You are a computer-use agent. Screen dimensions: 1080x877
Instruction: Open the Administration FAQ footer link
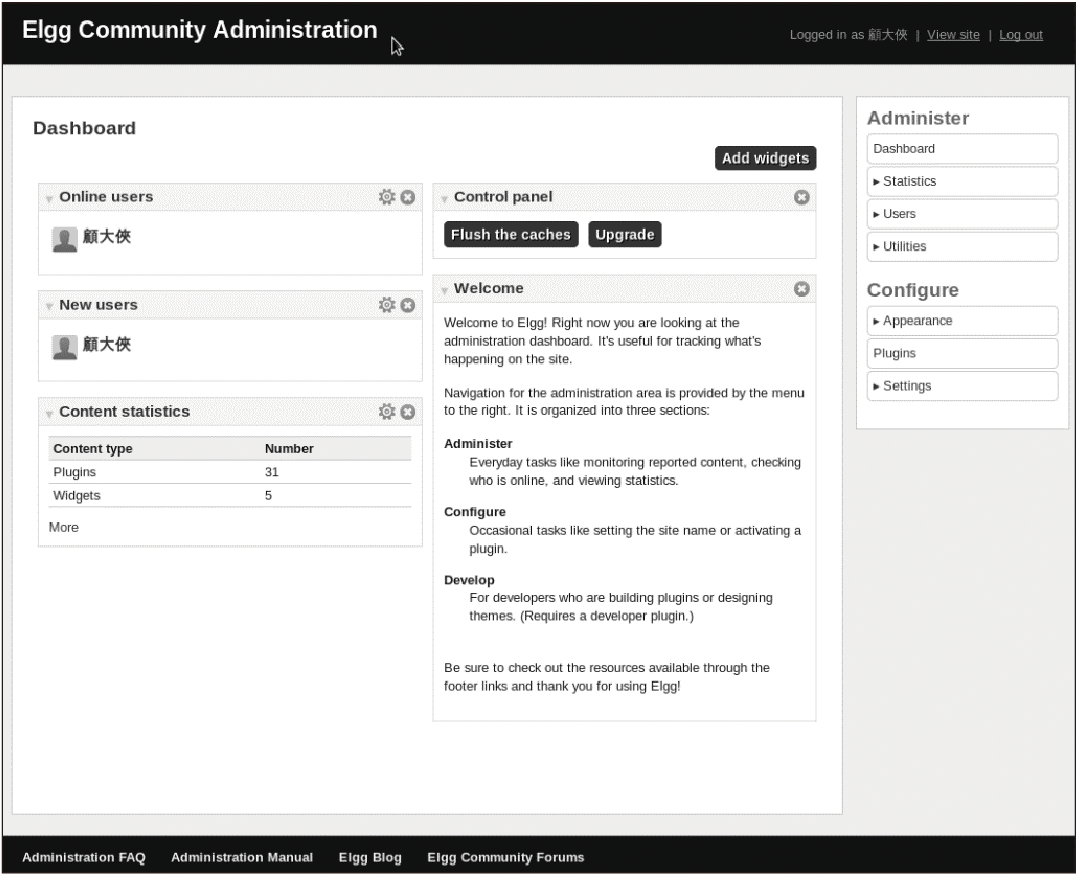click(84, 858)
